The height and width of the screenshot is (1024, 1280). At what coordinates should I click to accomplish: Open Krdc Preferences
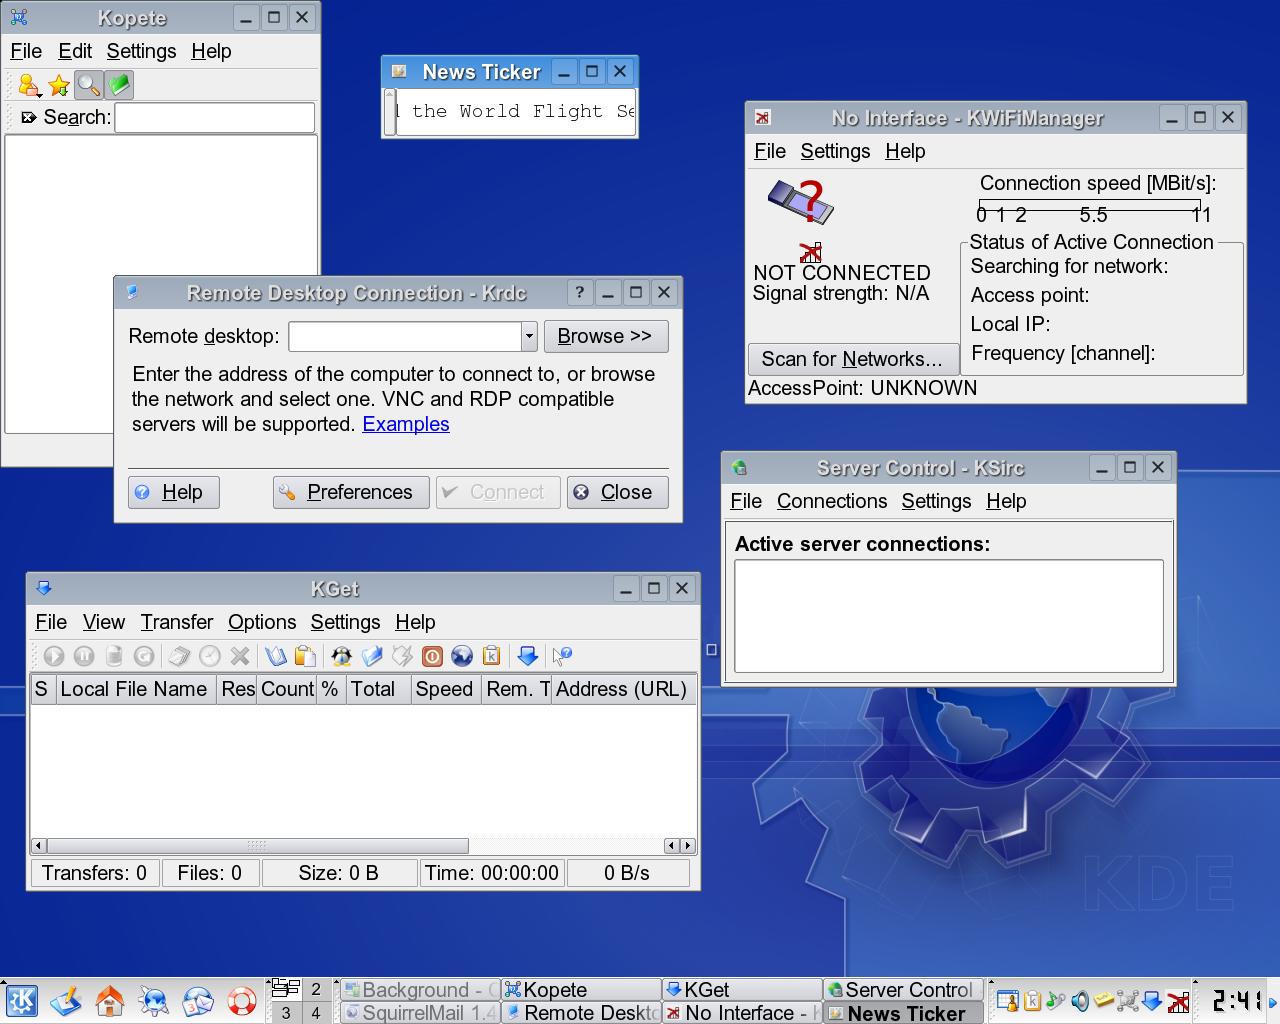[351, 492]
